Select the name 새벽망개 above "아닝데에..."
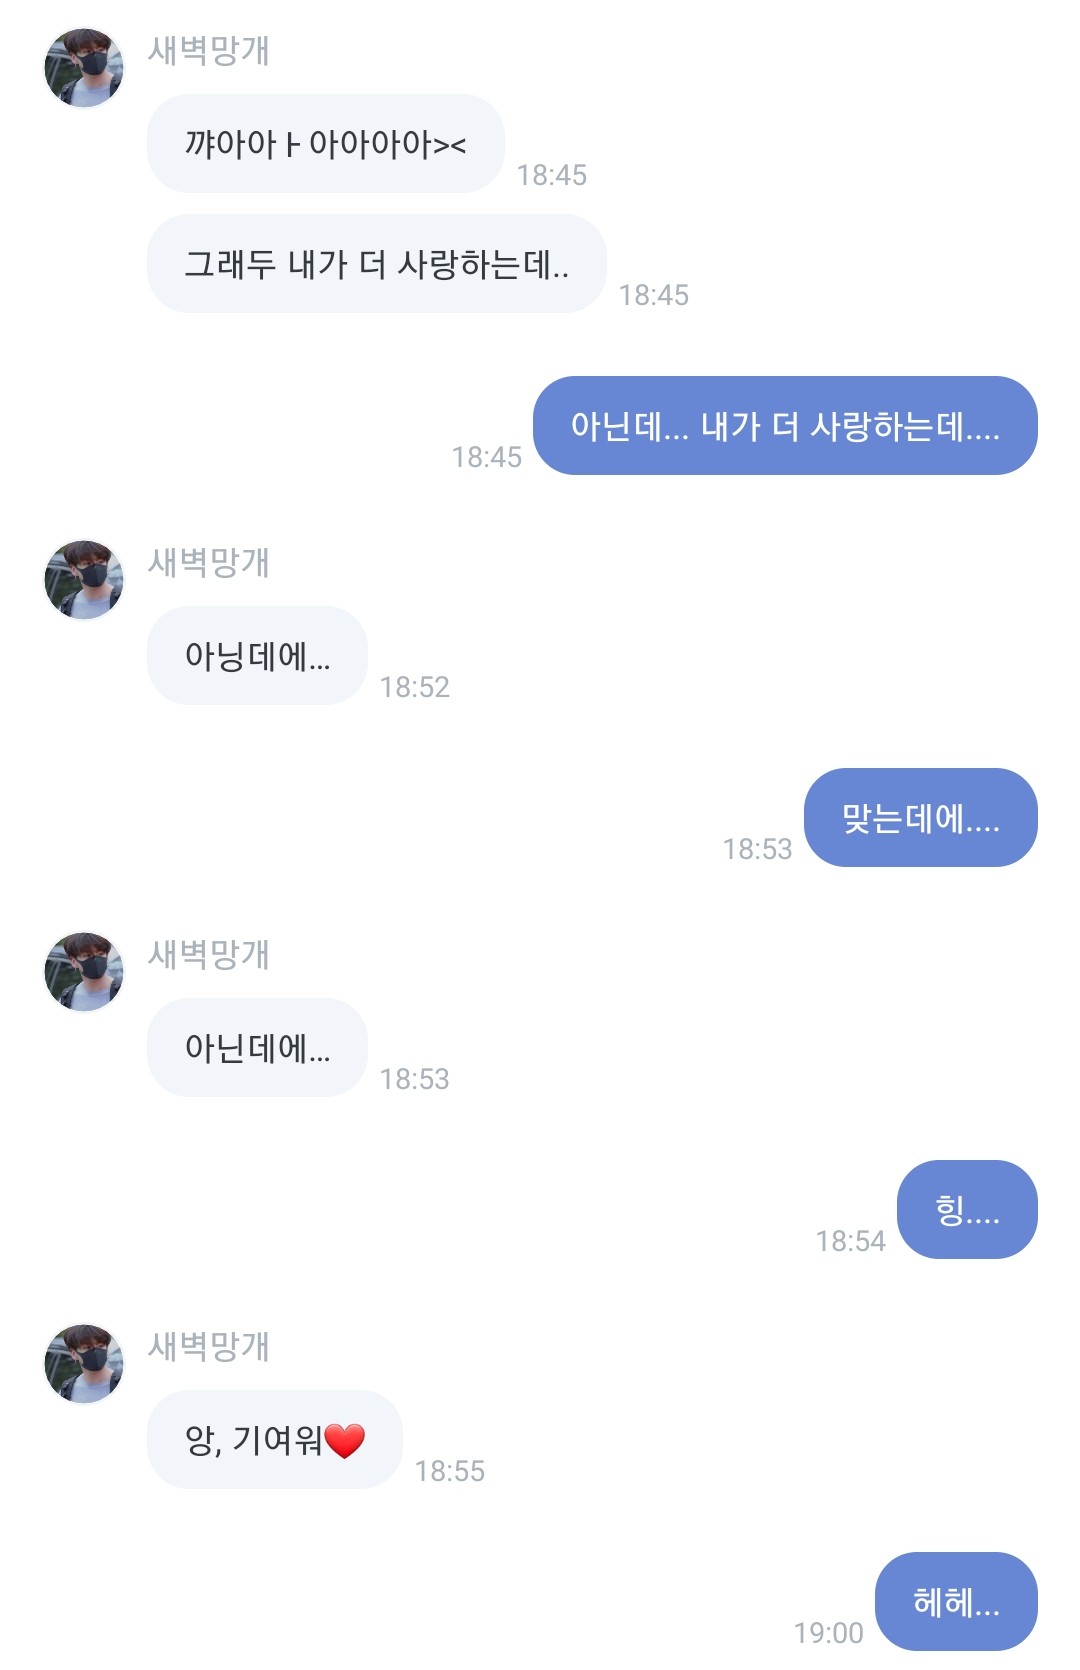Viewport: 1080px width, 1670px height. (209, 563)
